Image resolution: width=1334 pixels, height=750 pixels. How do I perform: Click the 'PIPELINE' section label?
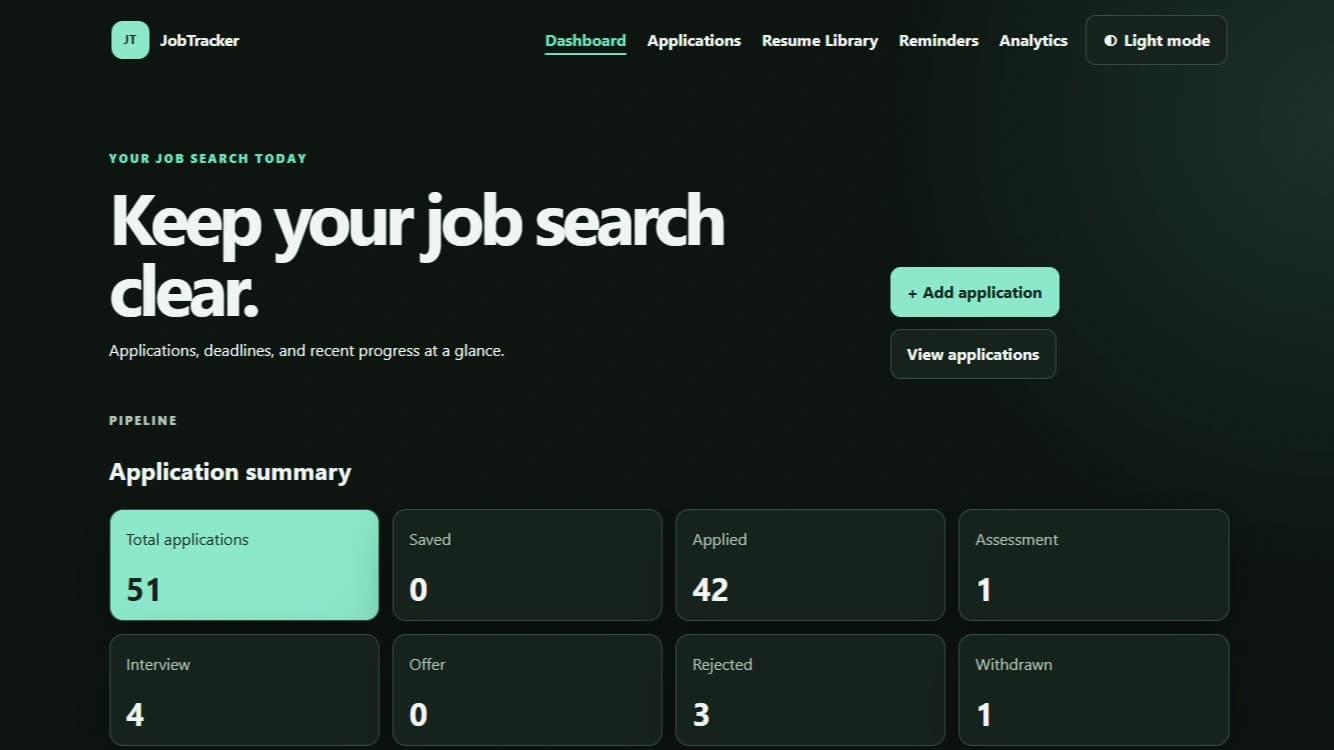pyautogui.click(x=143, y=420)
